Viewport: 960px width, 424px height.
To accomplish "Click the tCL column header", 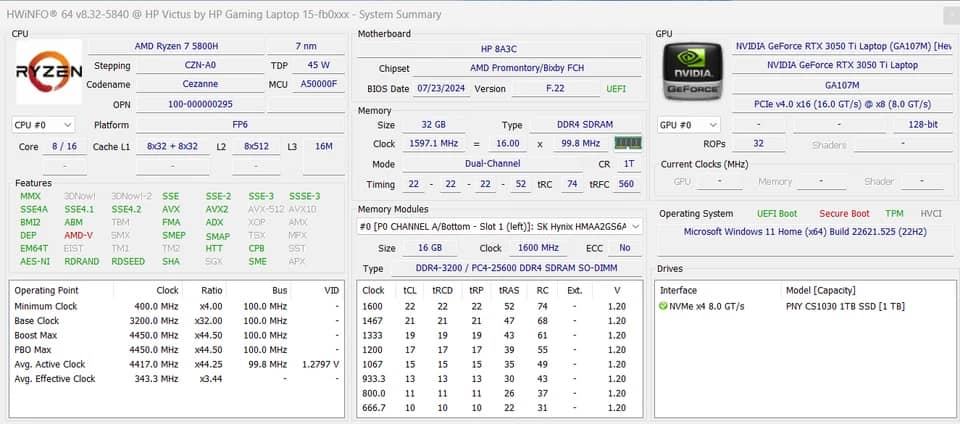I will point(409,291).
